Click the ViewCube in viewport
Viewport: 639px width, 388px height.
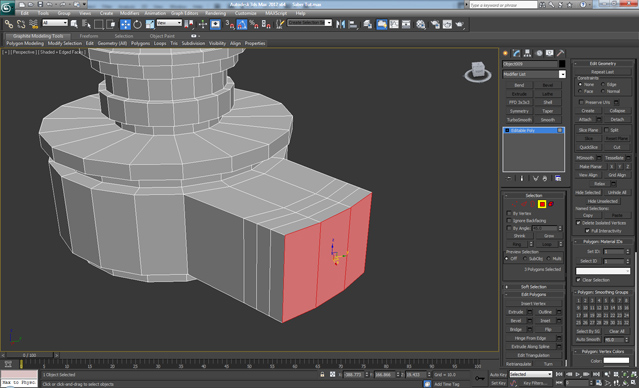[478, 71]
